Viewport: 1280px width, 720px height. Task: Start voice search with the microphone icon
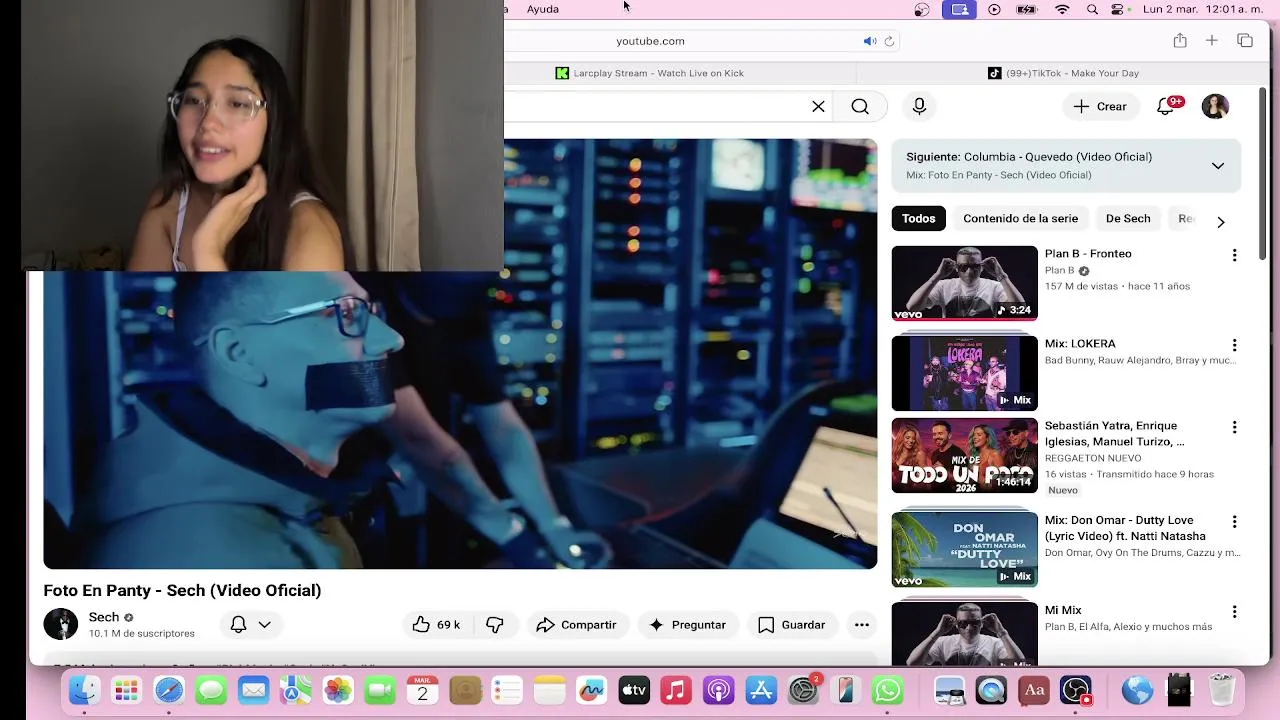tap(919, 107)
